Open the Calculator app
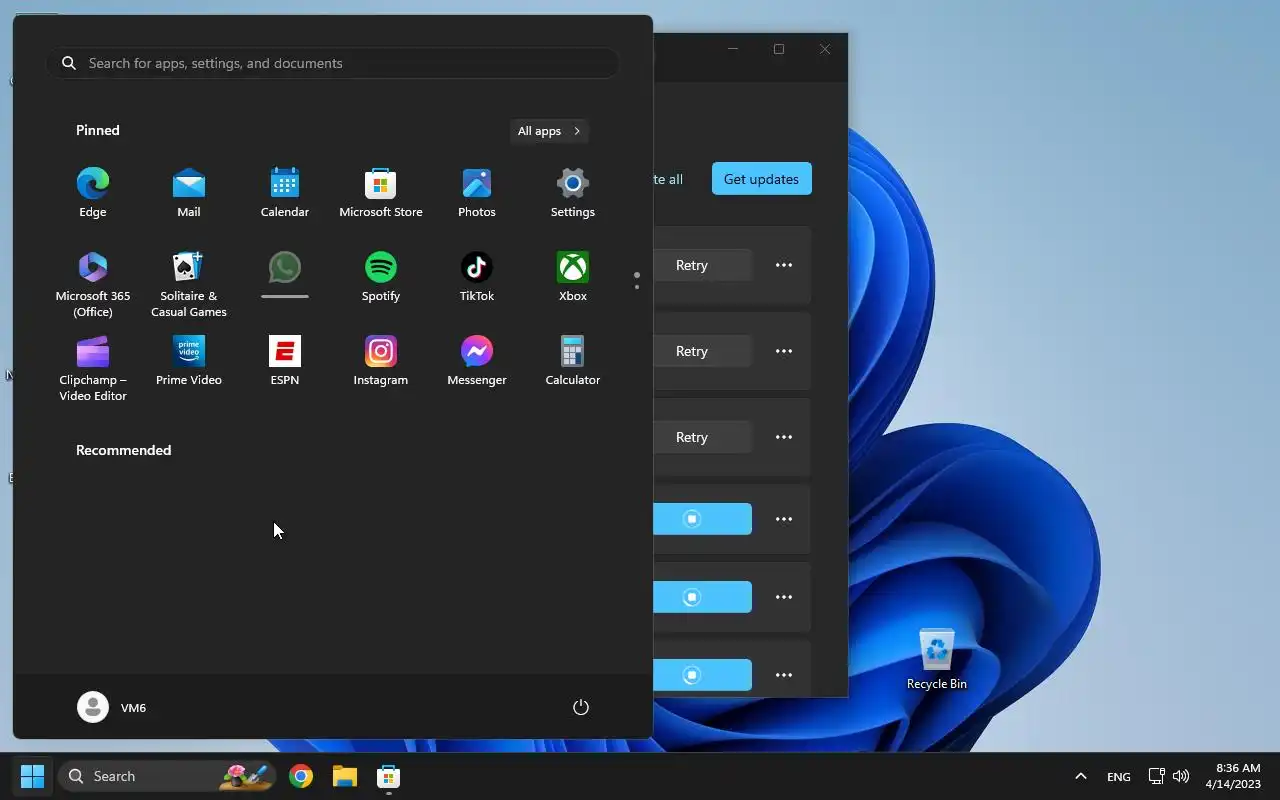 [573, 361]
